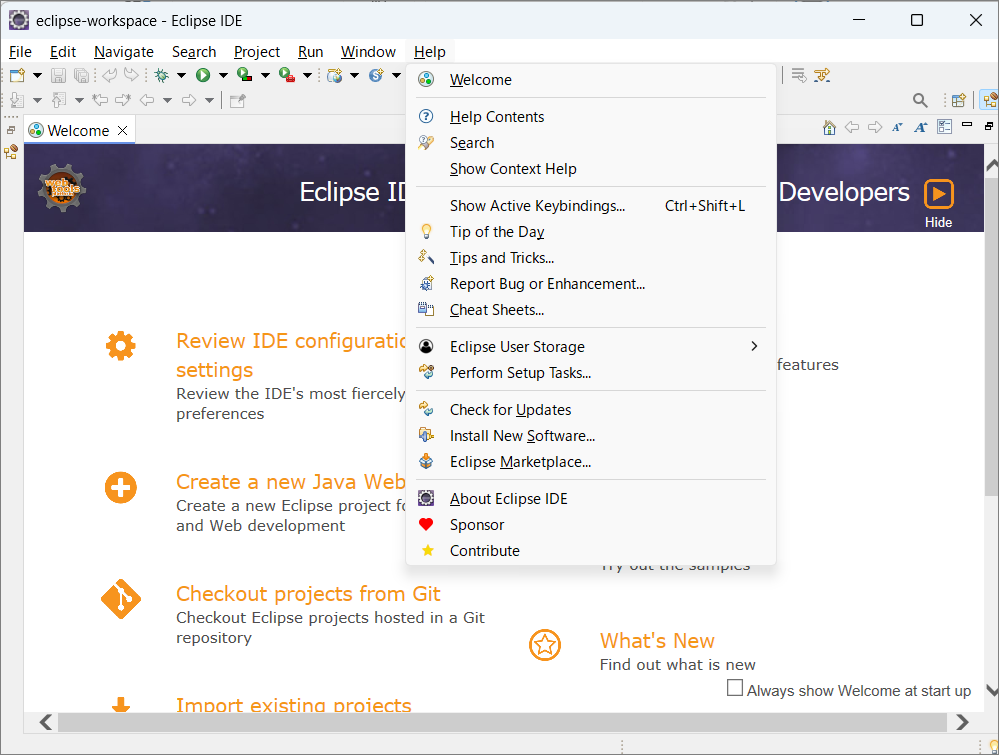This screenshot has width=999, height=755.
Task: Open Next Annotation dropdown arrow
Action: (x=38, y=100)
